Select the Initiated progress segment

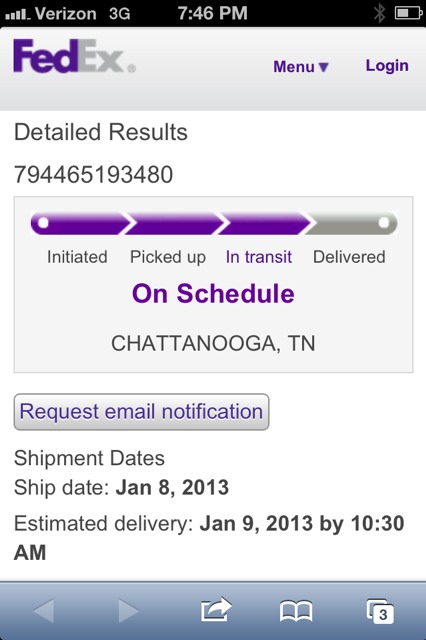[80, 223]
